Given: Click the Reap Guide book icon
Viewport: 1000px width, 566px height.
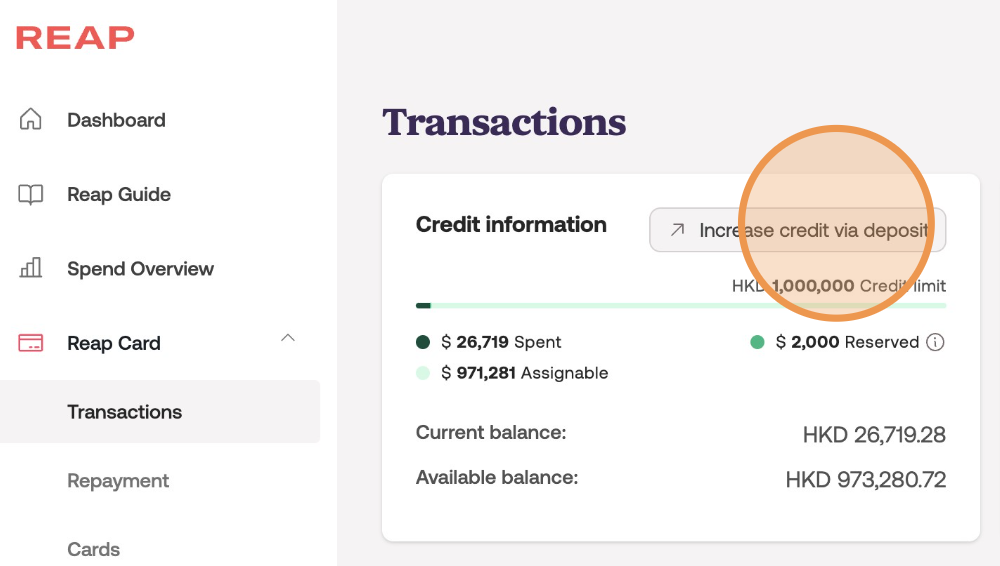Looking at the screenshot, I should tap(31, 194).
